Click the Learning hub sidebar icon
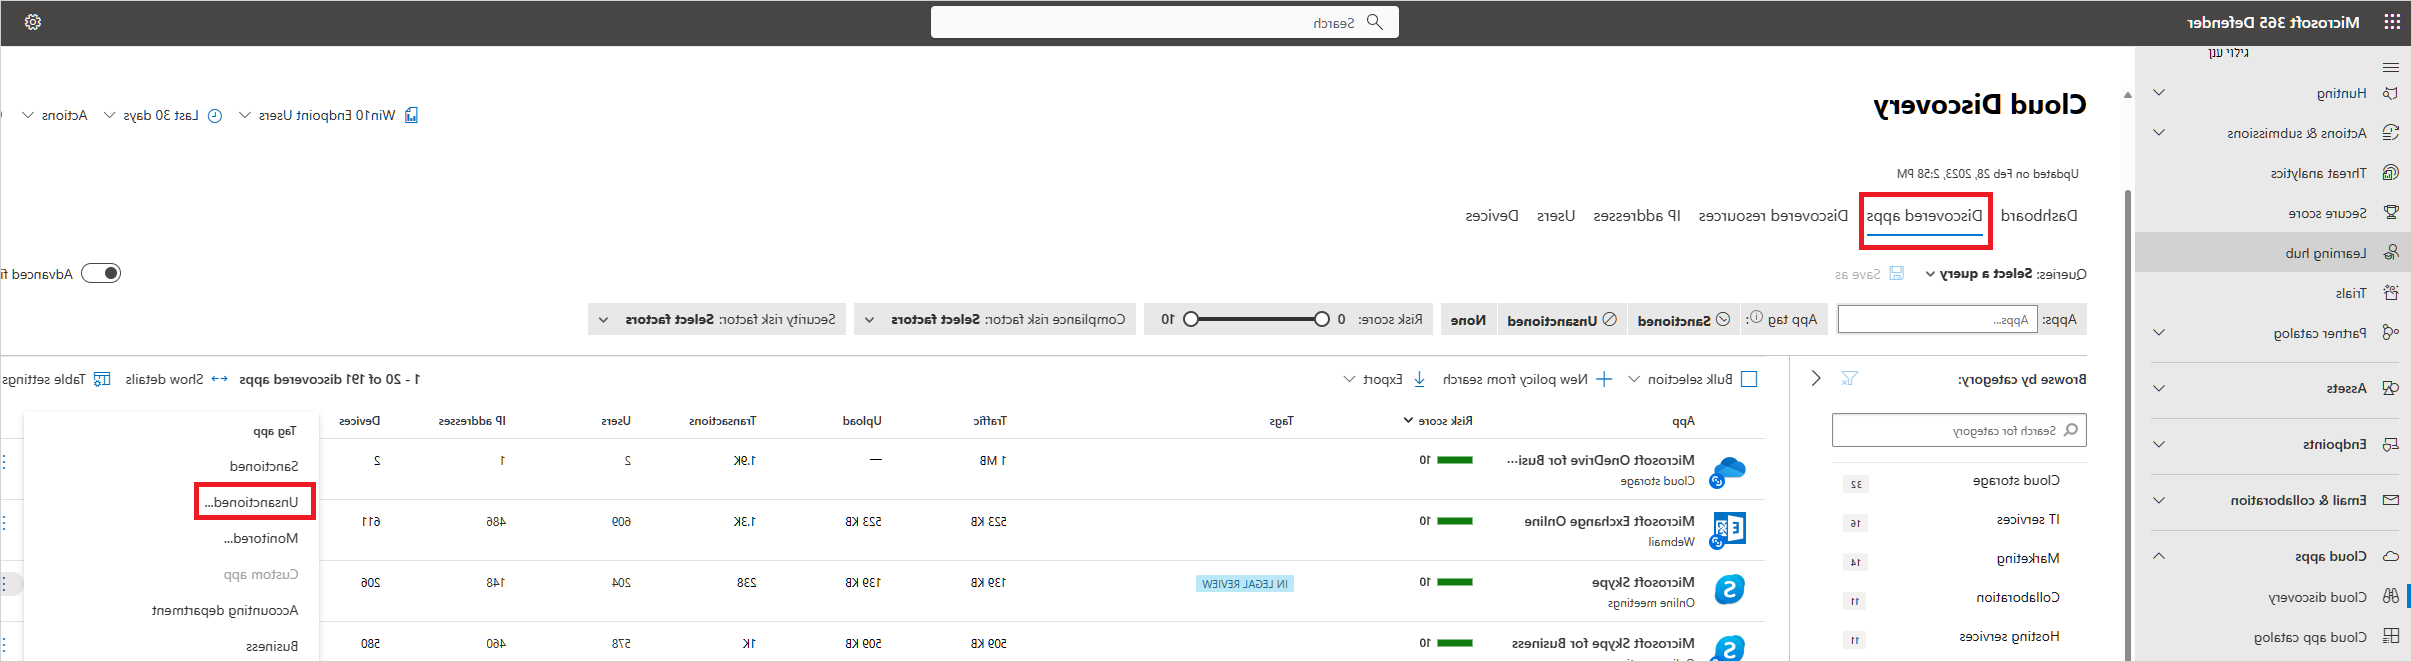 pyautogui.click(x=2391, y=253)
